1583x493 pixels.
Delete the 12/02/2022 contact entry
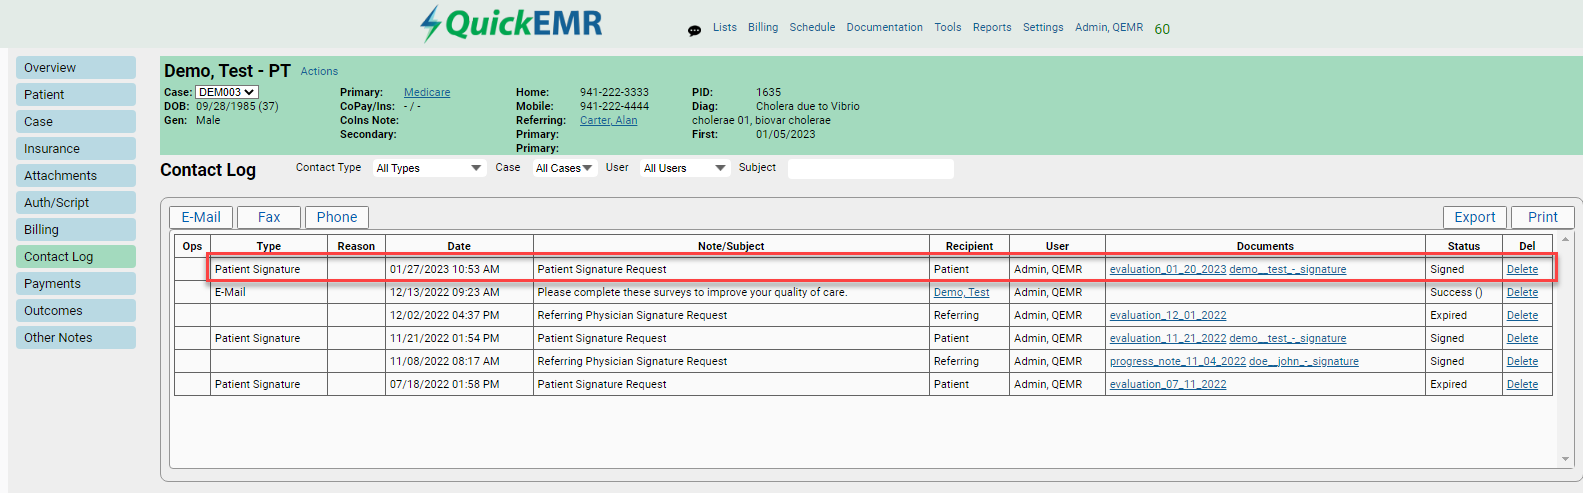(x=1522, y=315)
